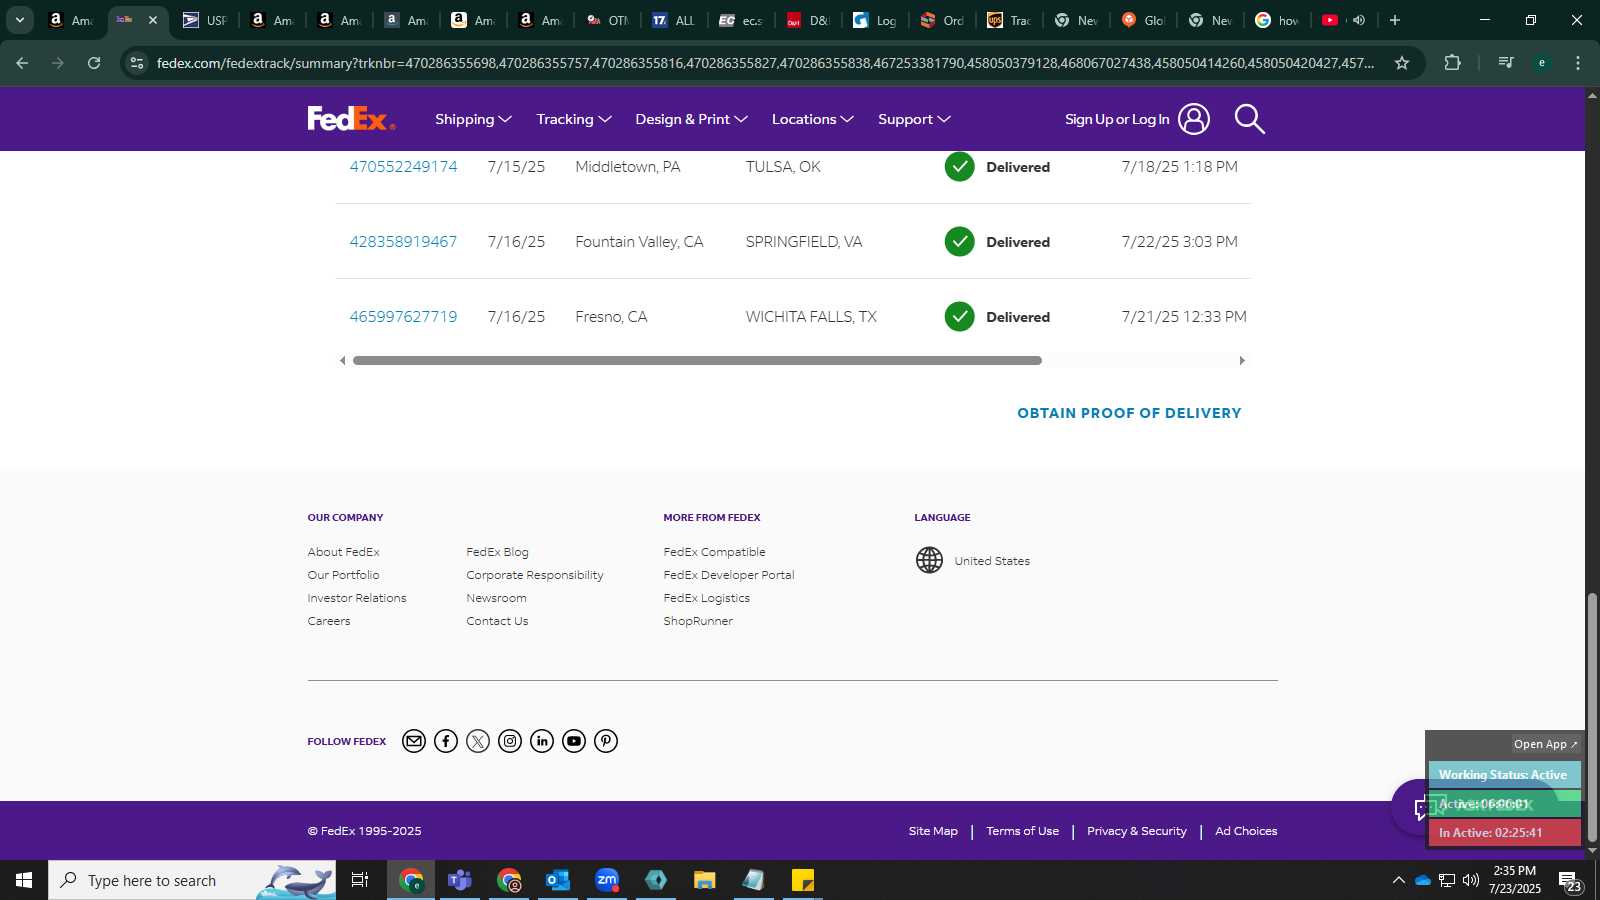Click table scroll left arrow

[343, 360]
